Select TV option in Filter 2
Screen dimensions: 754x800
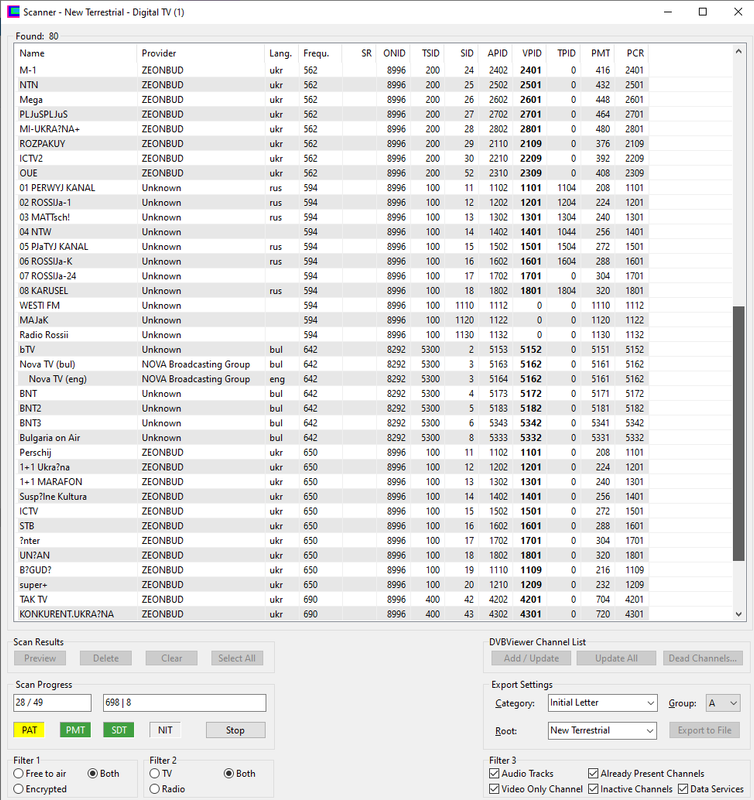point(161,773)
